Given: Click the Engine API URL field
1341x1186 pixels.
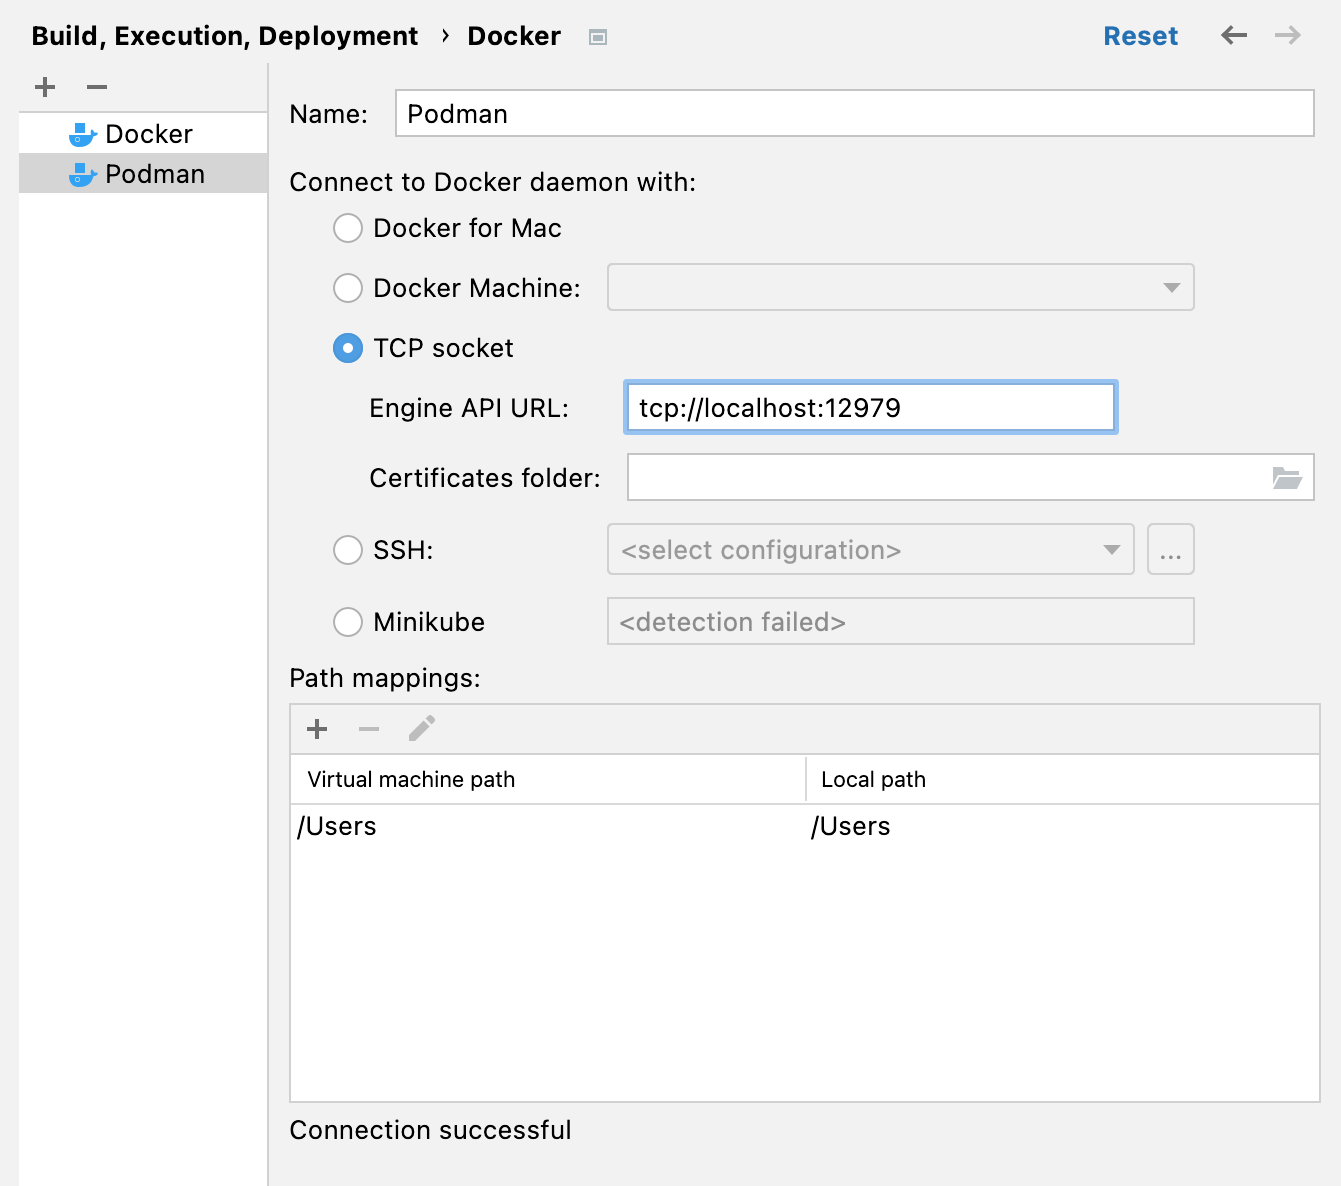Looking at the screenshot, I should [x=871, y=407].
